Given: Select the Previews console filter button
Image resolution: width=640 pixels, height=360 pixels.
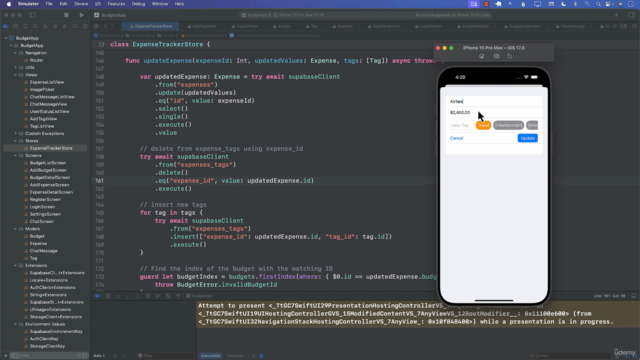Looking at the screenshot, I should [235, 356].
